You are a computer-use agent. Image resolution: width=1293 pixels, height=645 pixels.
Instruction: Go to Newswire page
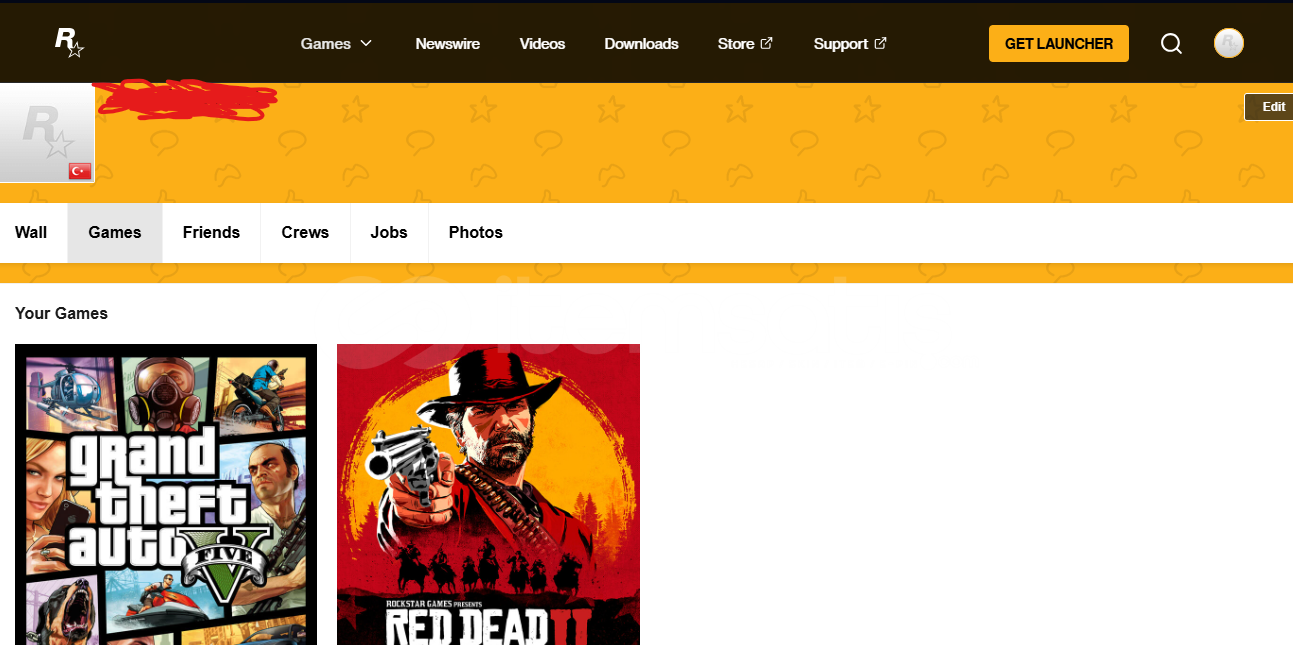[x=448, y=44]
